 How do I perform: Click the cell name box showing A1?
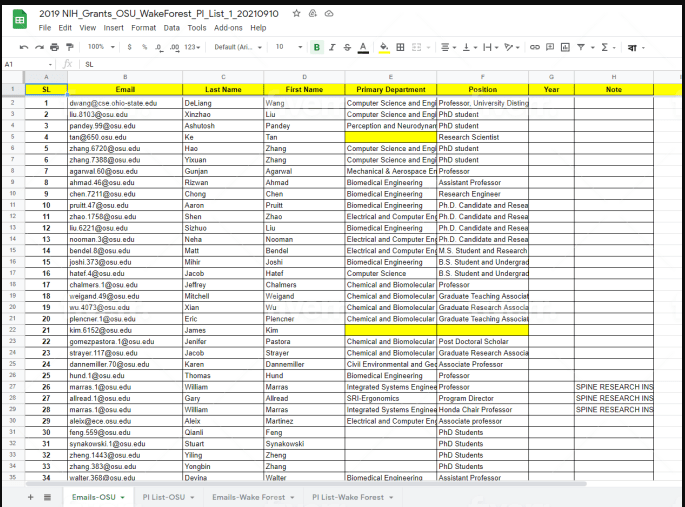tap(25, 64)
